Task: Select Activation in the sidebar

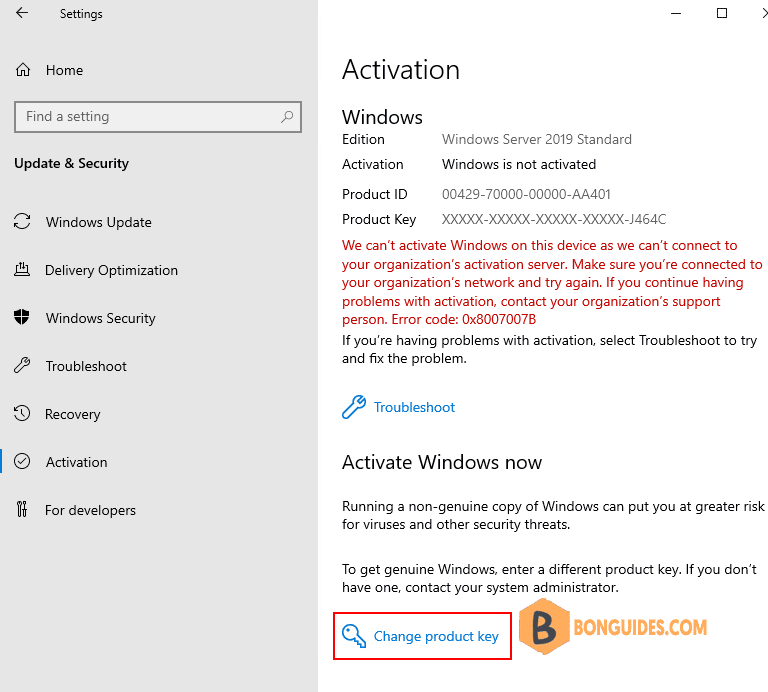Action: coord(76,462)
